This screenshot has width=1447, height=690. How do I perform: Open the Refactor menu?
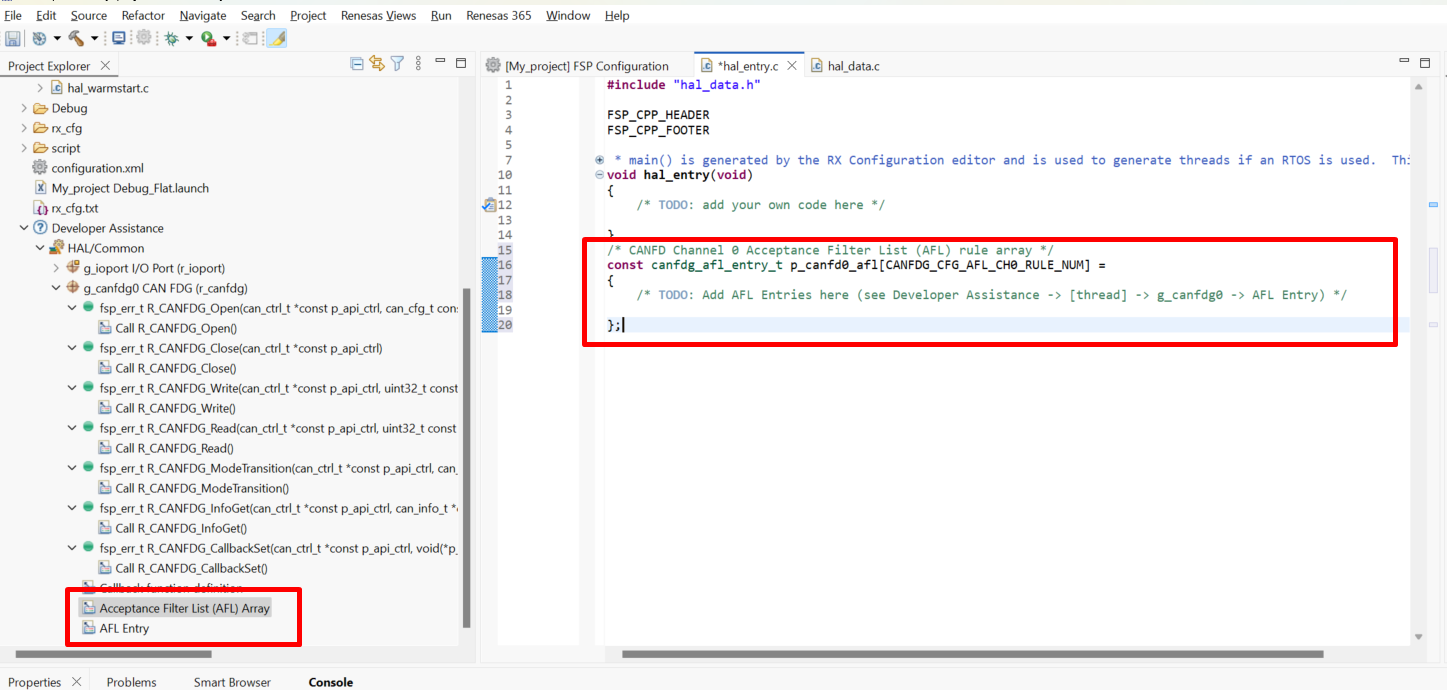(143, 15)
